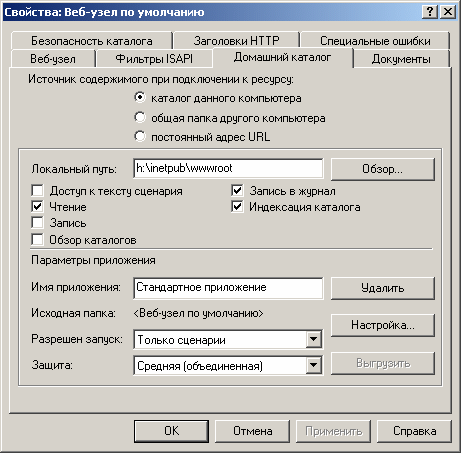Go to "Фильтры ISAPI" tab
The height and width of the screenshot is (453, 461).
click(154, 59)
